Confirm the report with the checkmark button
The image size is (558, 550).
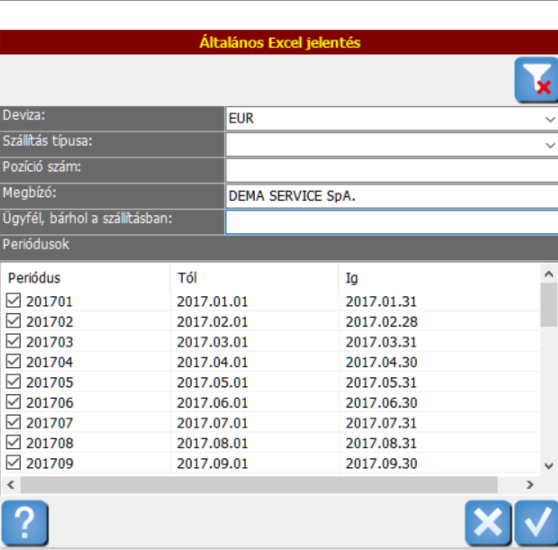pyautogui.click(x=536, y=523)
